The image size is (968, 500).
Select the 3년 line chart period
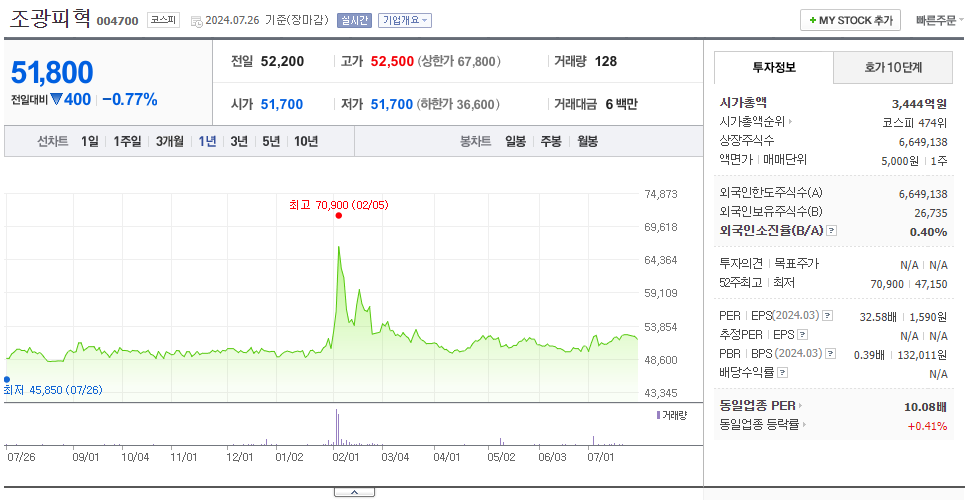239,141
